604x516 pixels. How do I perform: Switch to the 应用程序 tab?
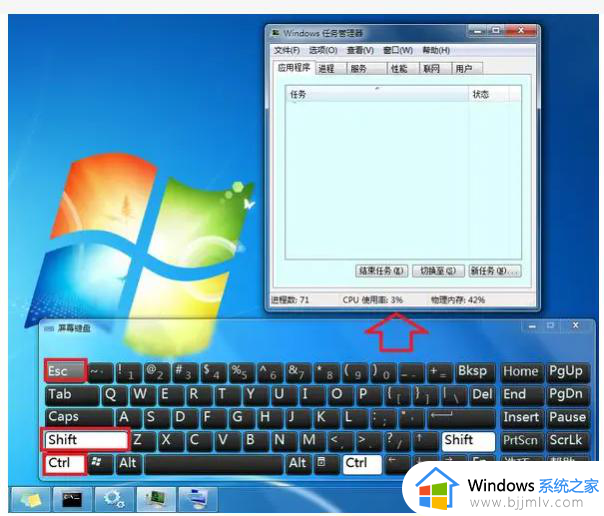294,68
